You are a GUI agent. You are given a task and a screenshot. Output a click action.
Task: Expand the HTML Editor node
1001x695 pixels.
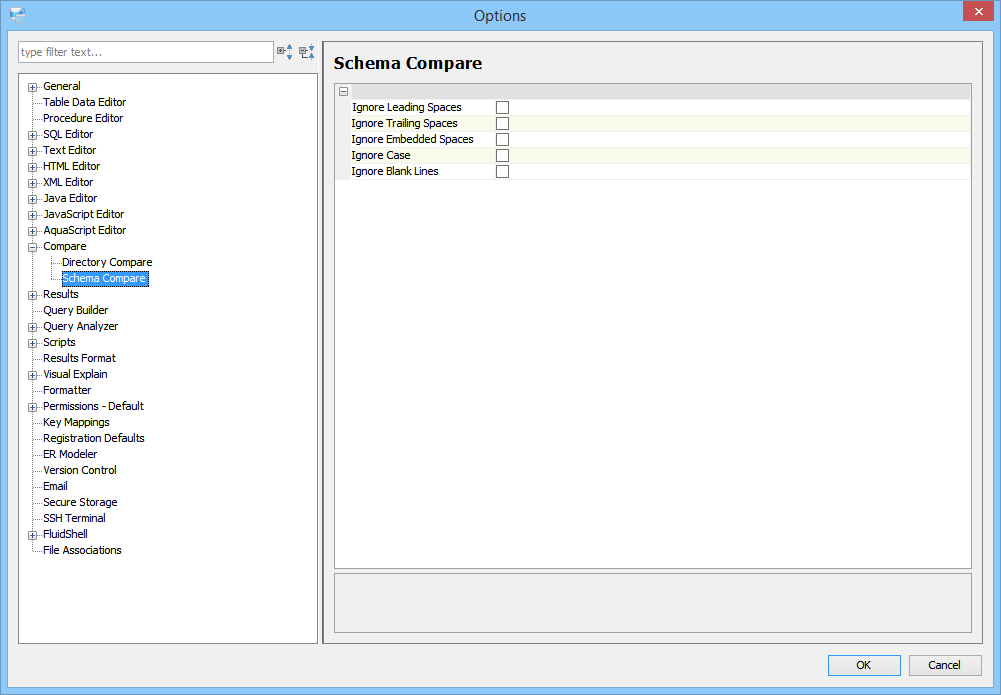point(33,167)
